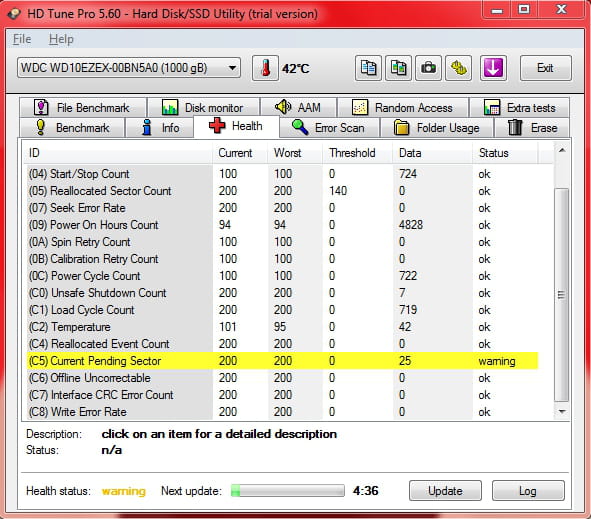Viewport: 591px width, 519px height.
Task: Click the 42°C temperature reading
Action: (296, 69)
